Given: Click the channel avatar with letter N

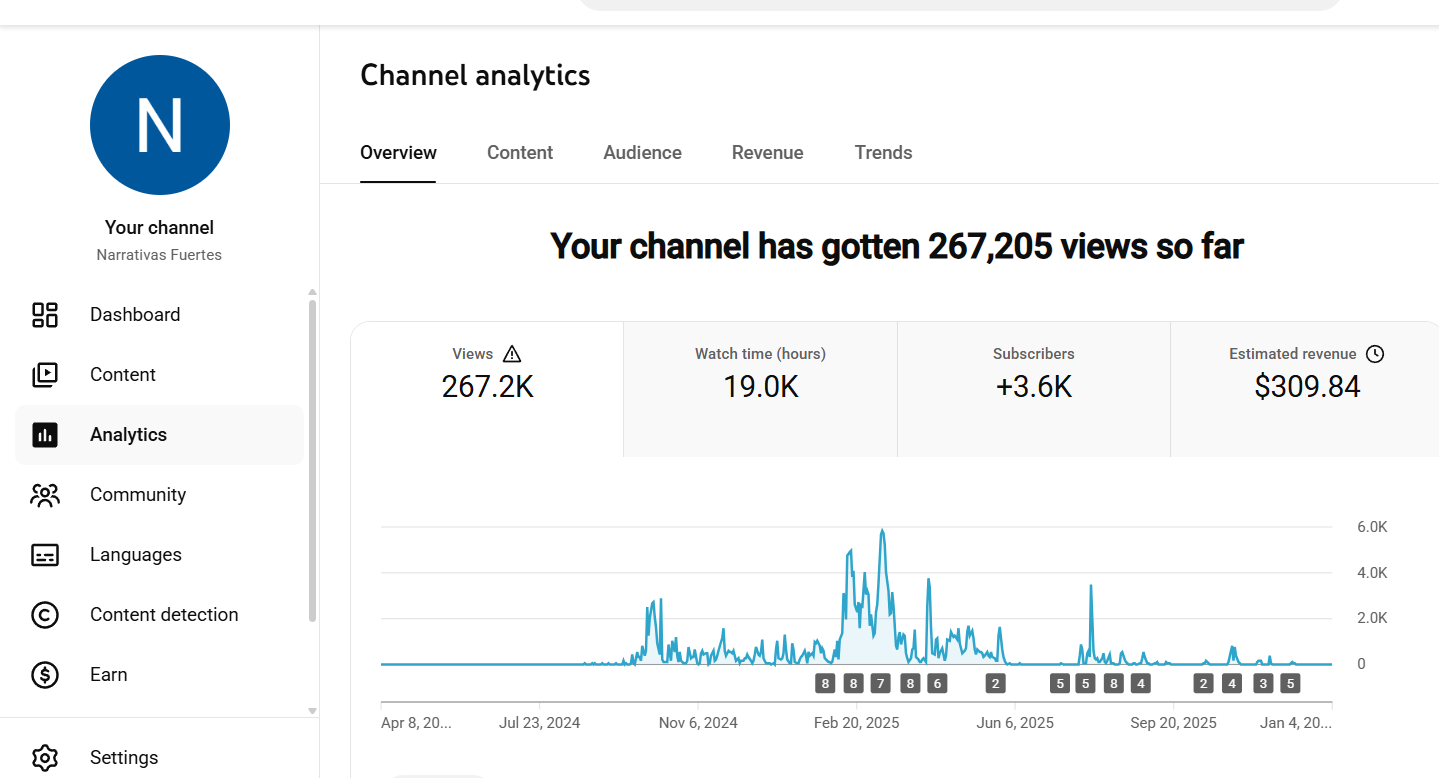Looking at the screenshot, I should [x=160, y=125].
